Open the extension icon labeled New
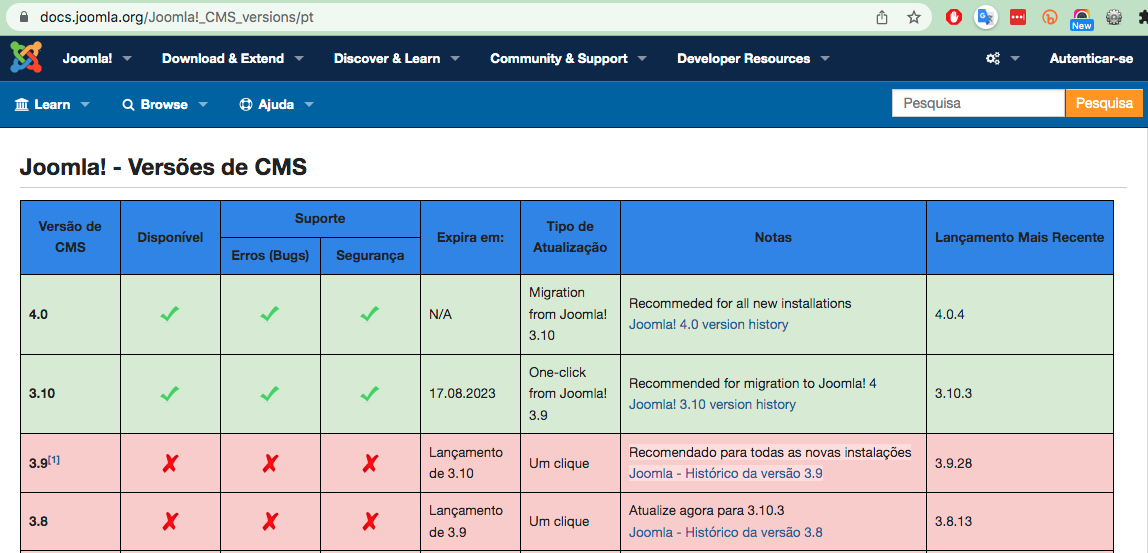 click(1081, 19)
